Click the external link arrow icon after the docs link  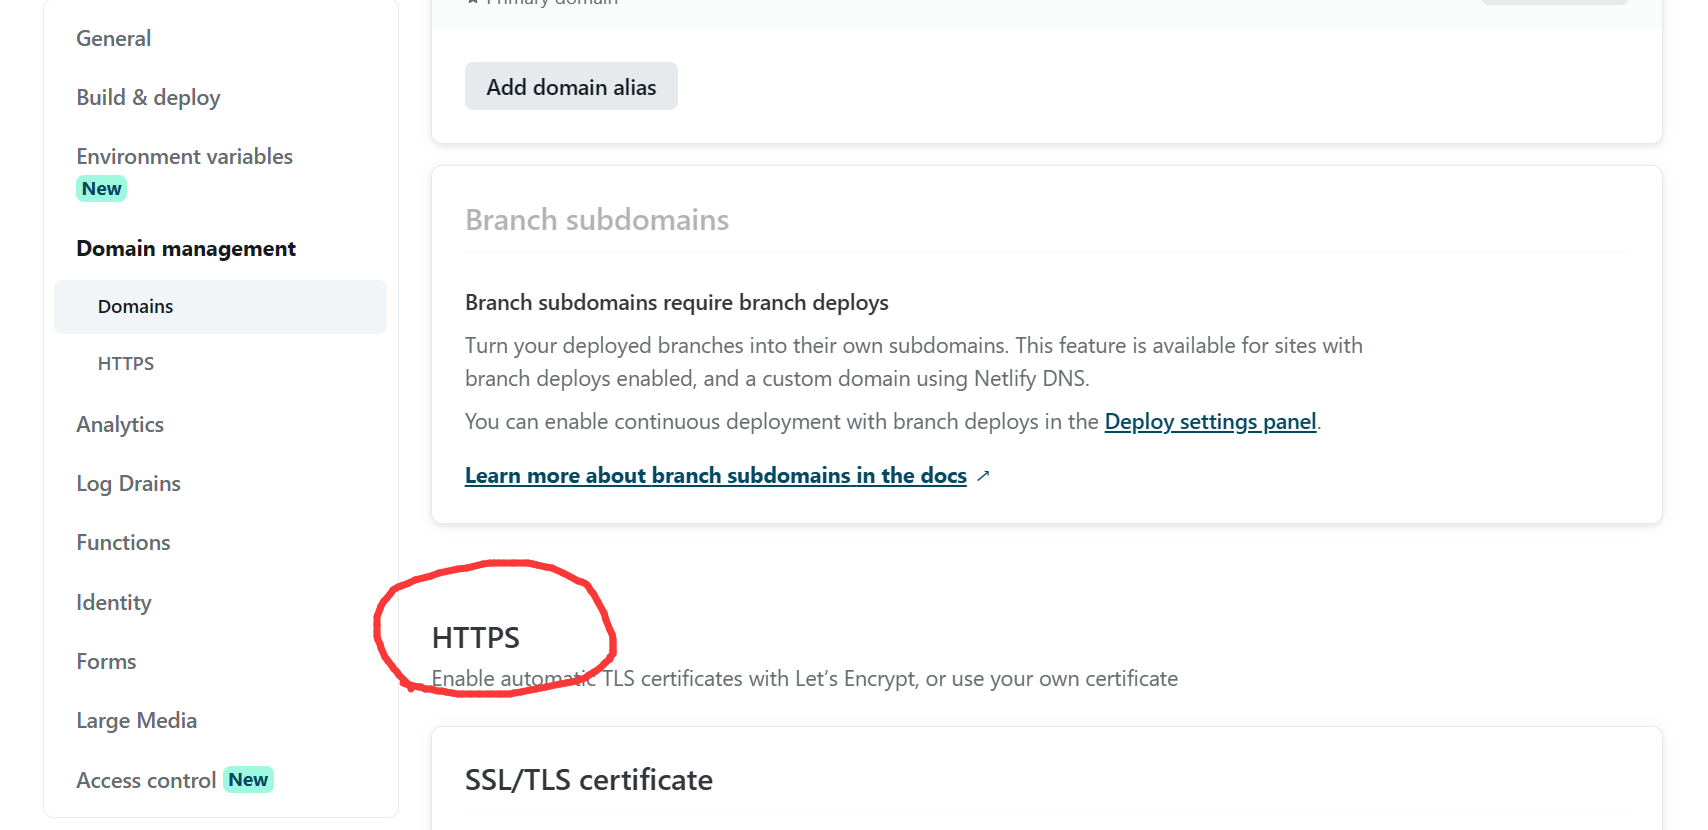pos(983,476)
